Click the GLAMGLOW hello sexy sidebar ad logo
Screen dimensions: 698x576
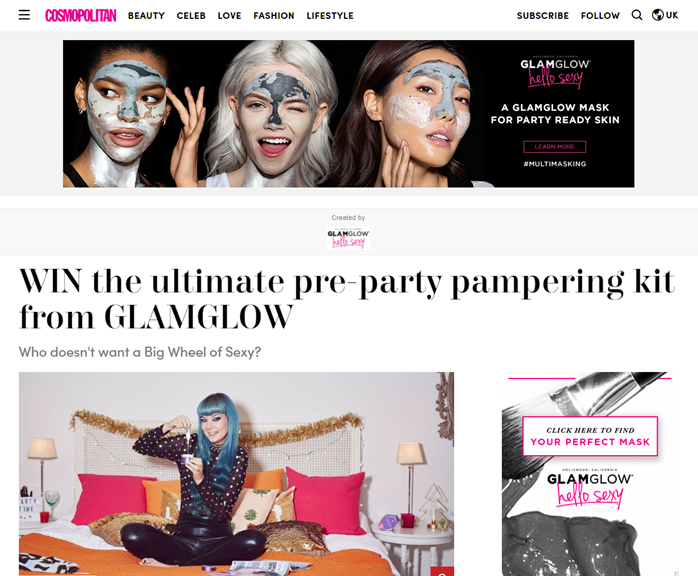click(x=590, y=489)
